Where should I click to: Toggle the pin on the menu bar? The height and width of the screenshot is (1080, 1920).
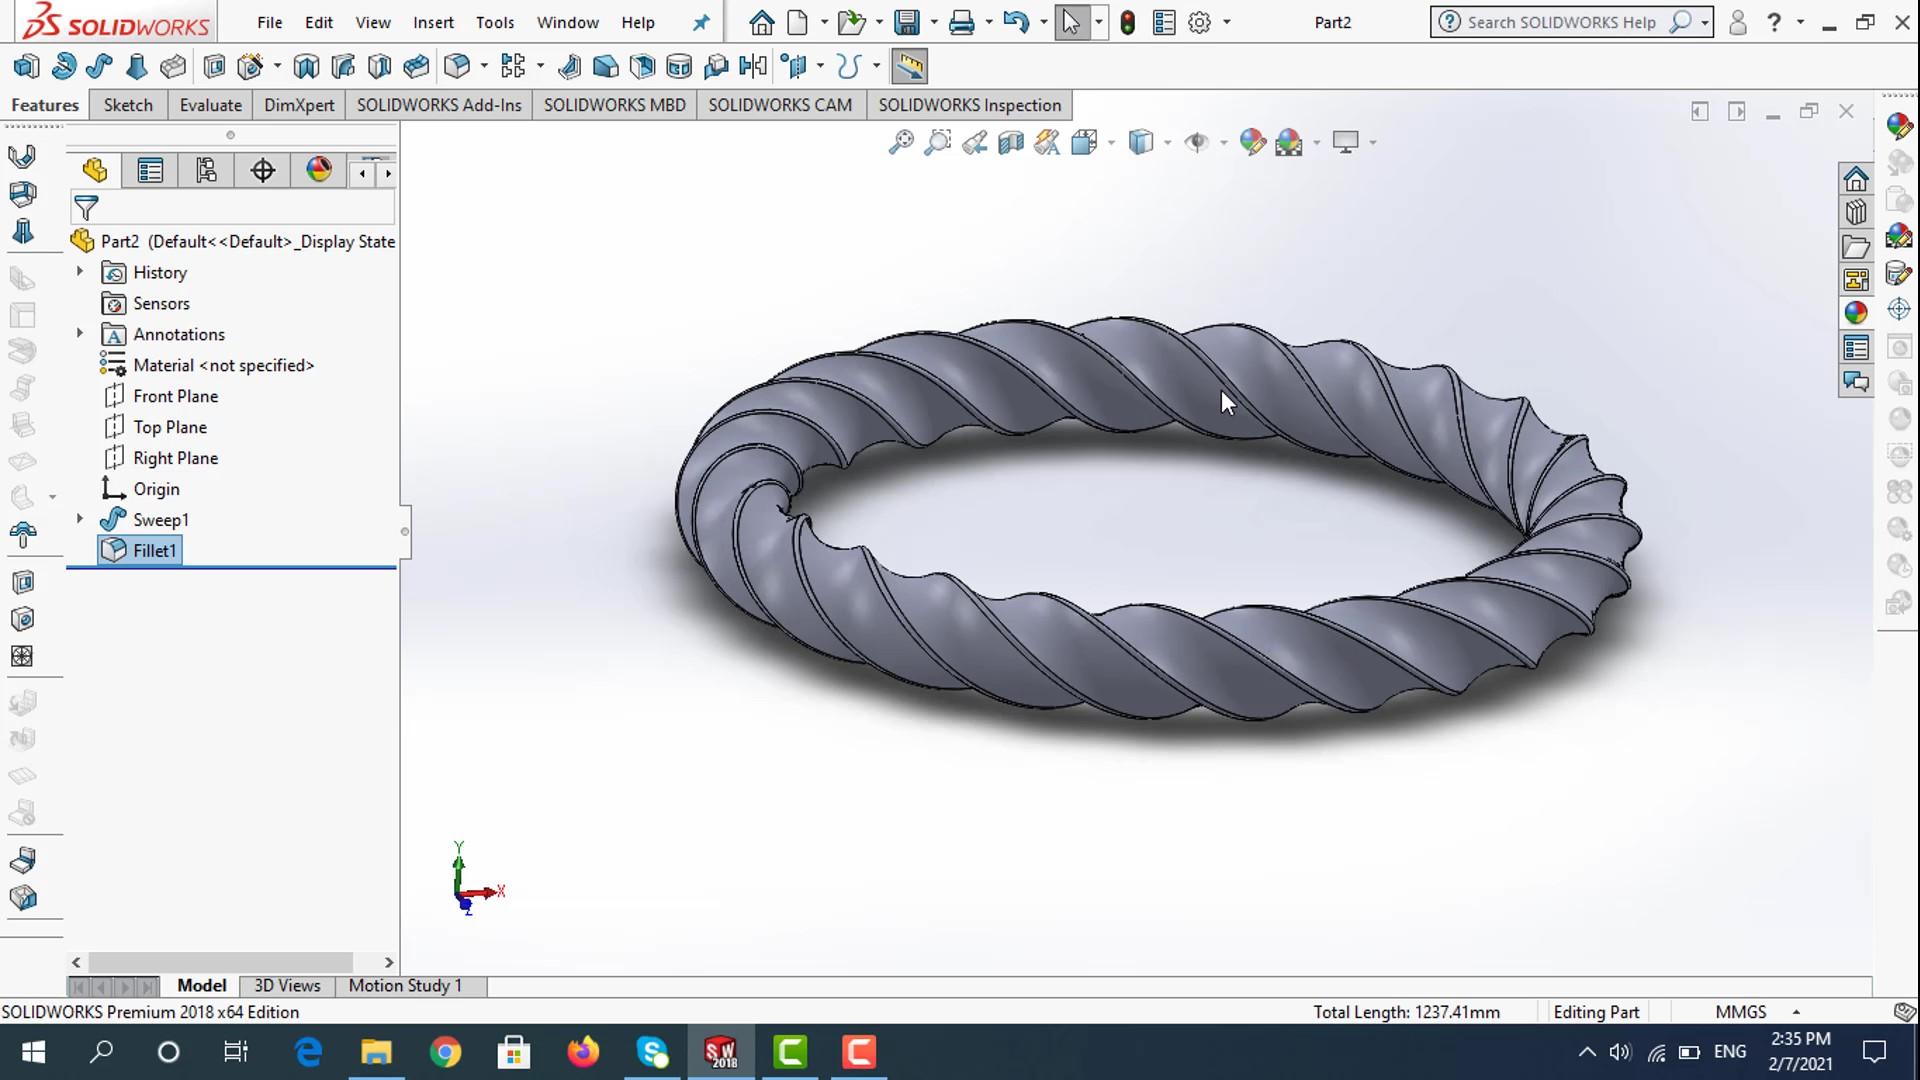click(x=701, y=22)
